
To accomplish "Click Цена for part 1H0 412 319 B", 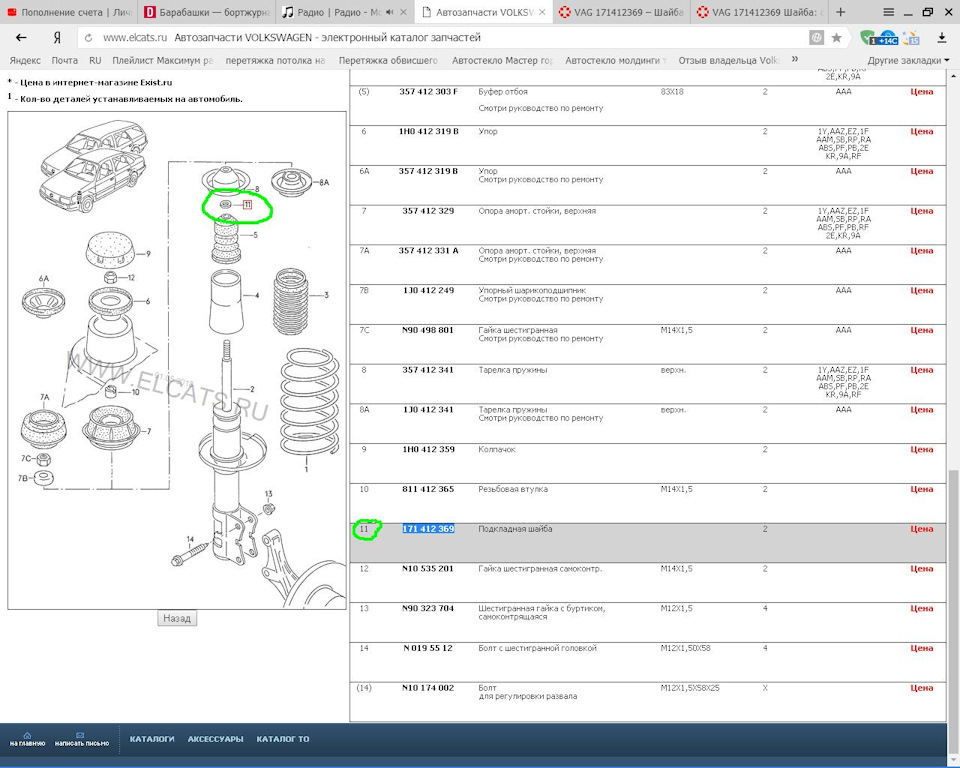I will 921,132.
